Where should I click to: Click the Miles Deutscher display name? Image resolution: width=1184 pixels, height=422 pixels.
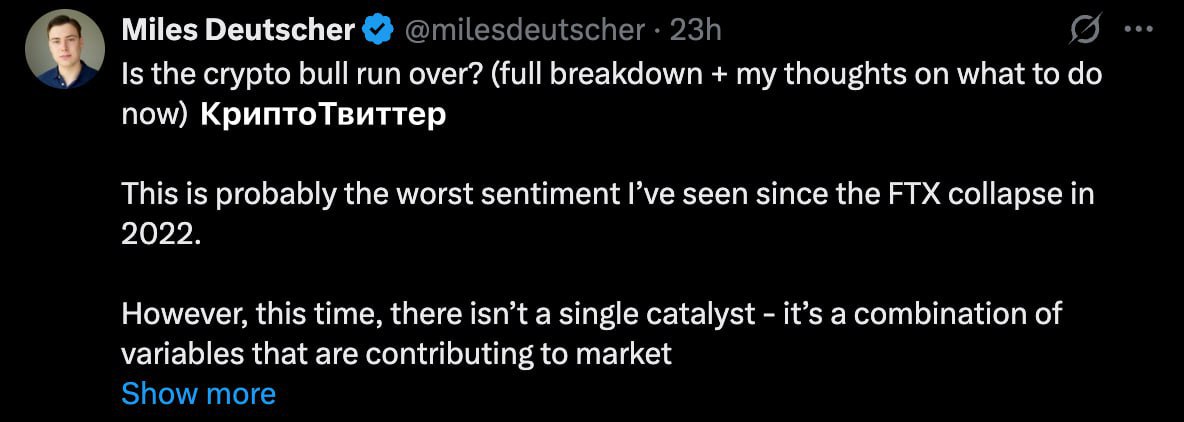pyautogui.click(x=238, y=31)
